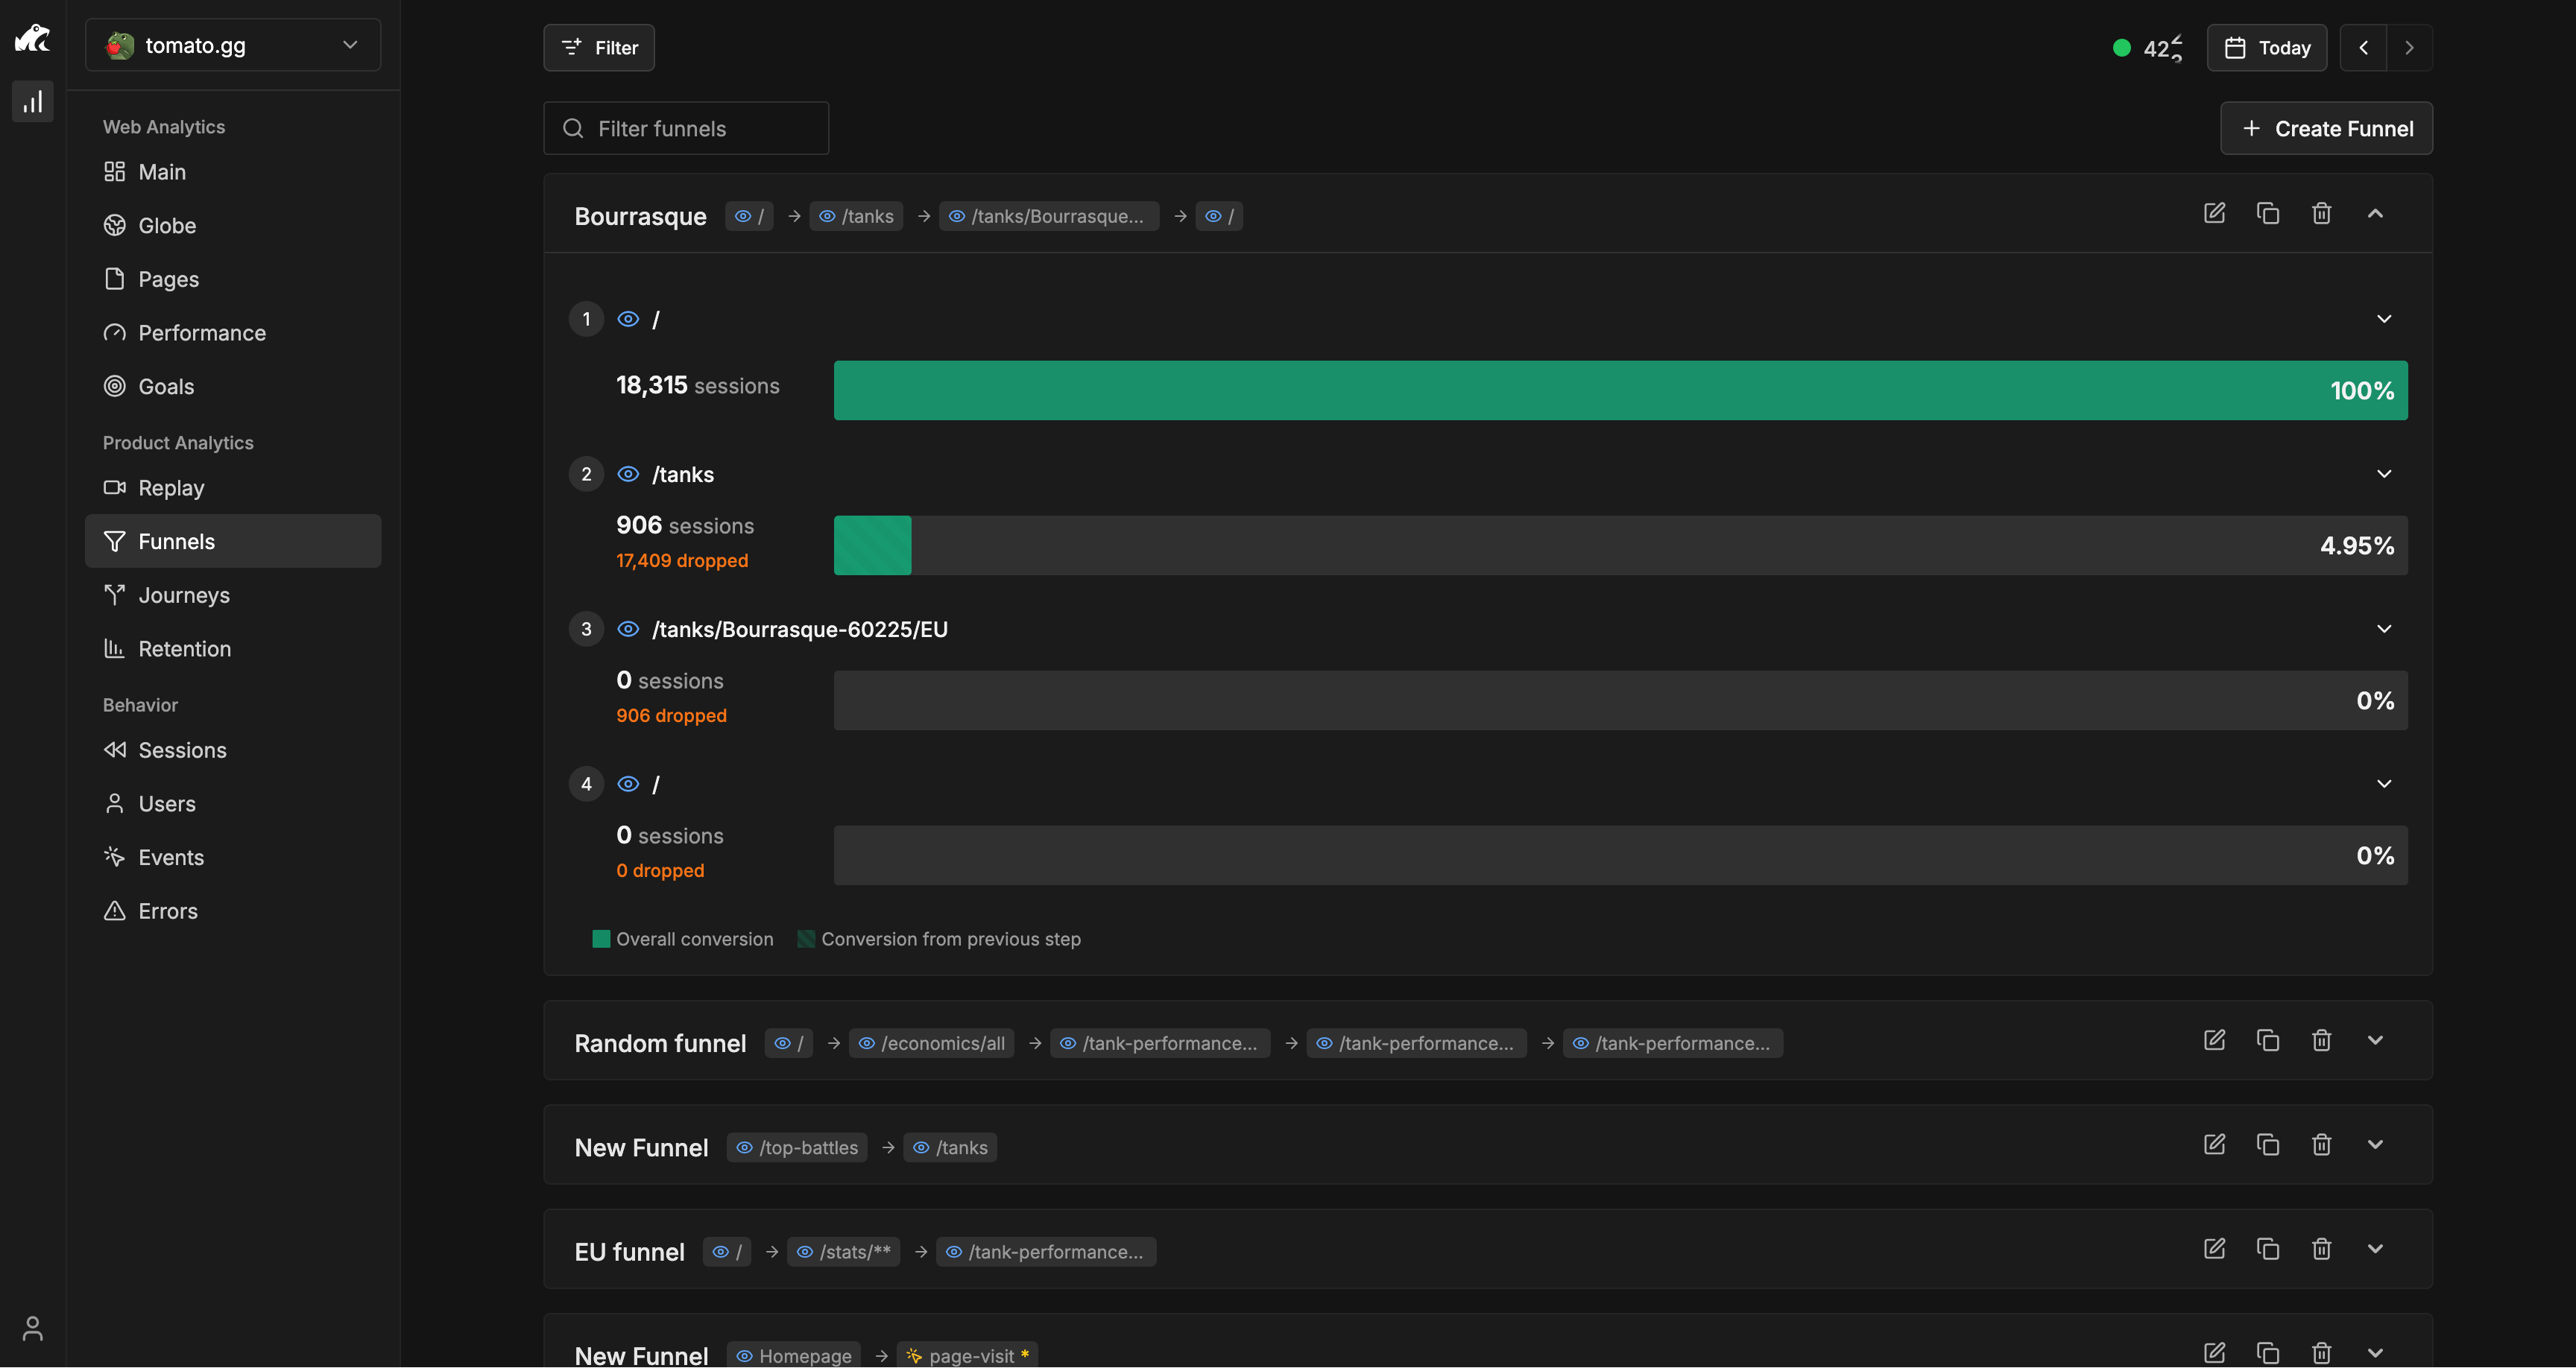Open the Users page from the sidebar
The image size is (2576, 1368).
click(167, 803)
